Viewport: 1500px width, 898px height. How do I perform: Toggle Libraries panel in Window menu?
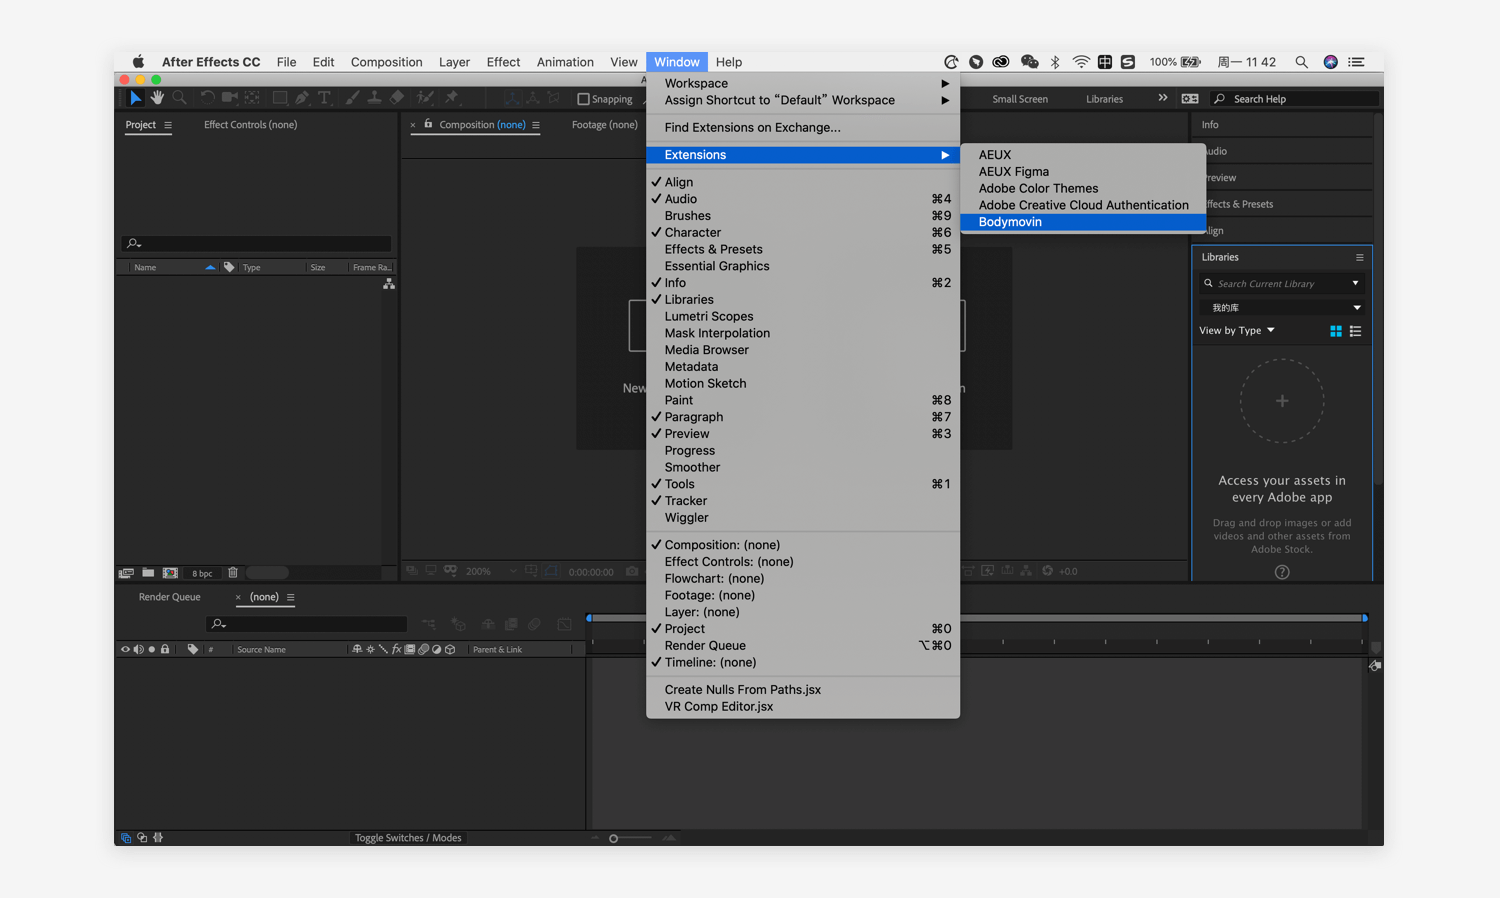[x=803, y=299]
